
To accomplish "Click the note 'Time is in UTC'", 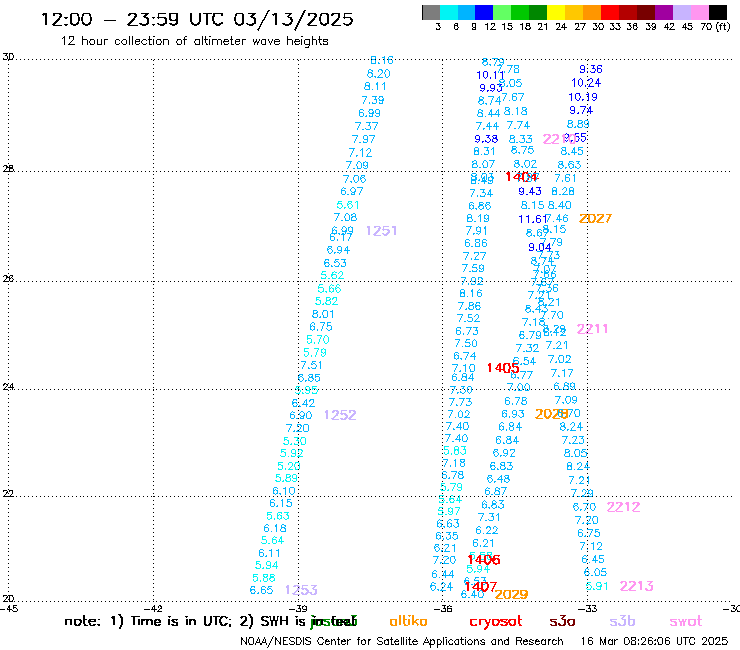I will pyautogui.click(x=181, y=621).
